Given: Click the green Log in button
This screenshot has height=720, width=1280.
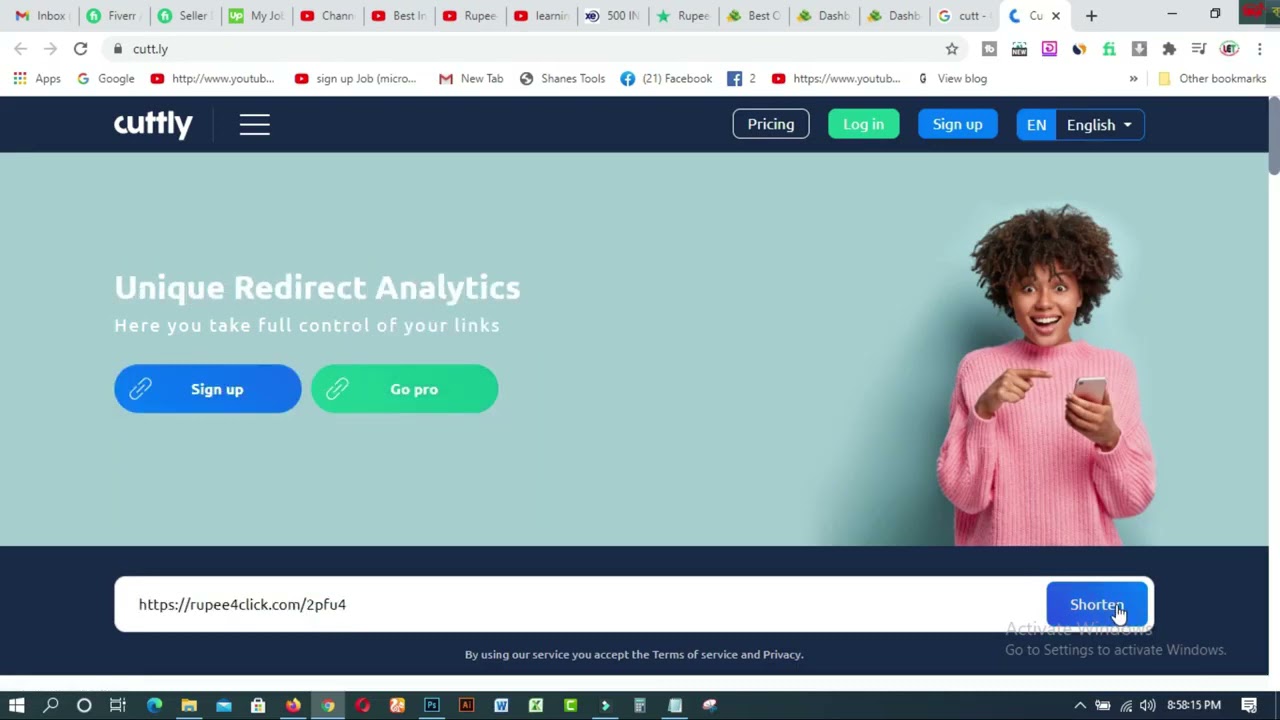Looking at the screenshot, I should pos(864,124).
